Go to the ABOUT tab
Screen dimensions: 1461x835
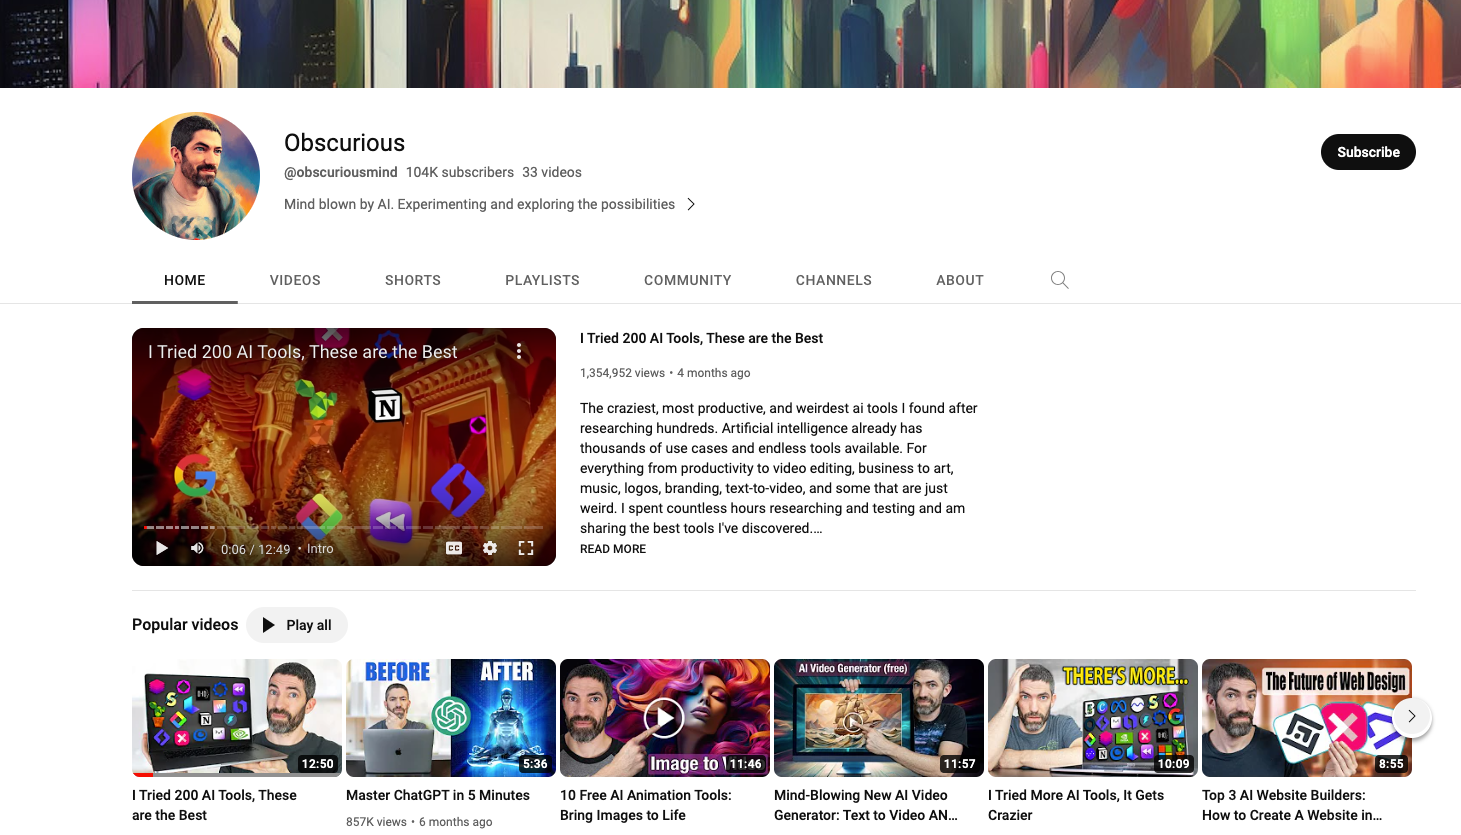click(x=959, y=280)
